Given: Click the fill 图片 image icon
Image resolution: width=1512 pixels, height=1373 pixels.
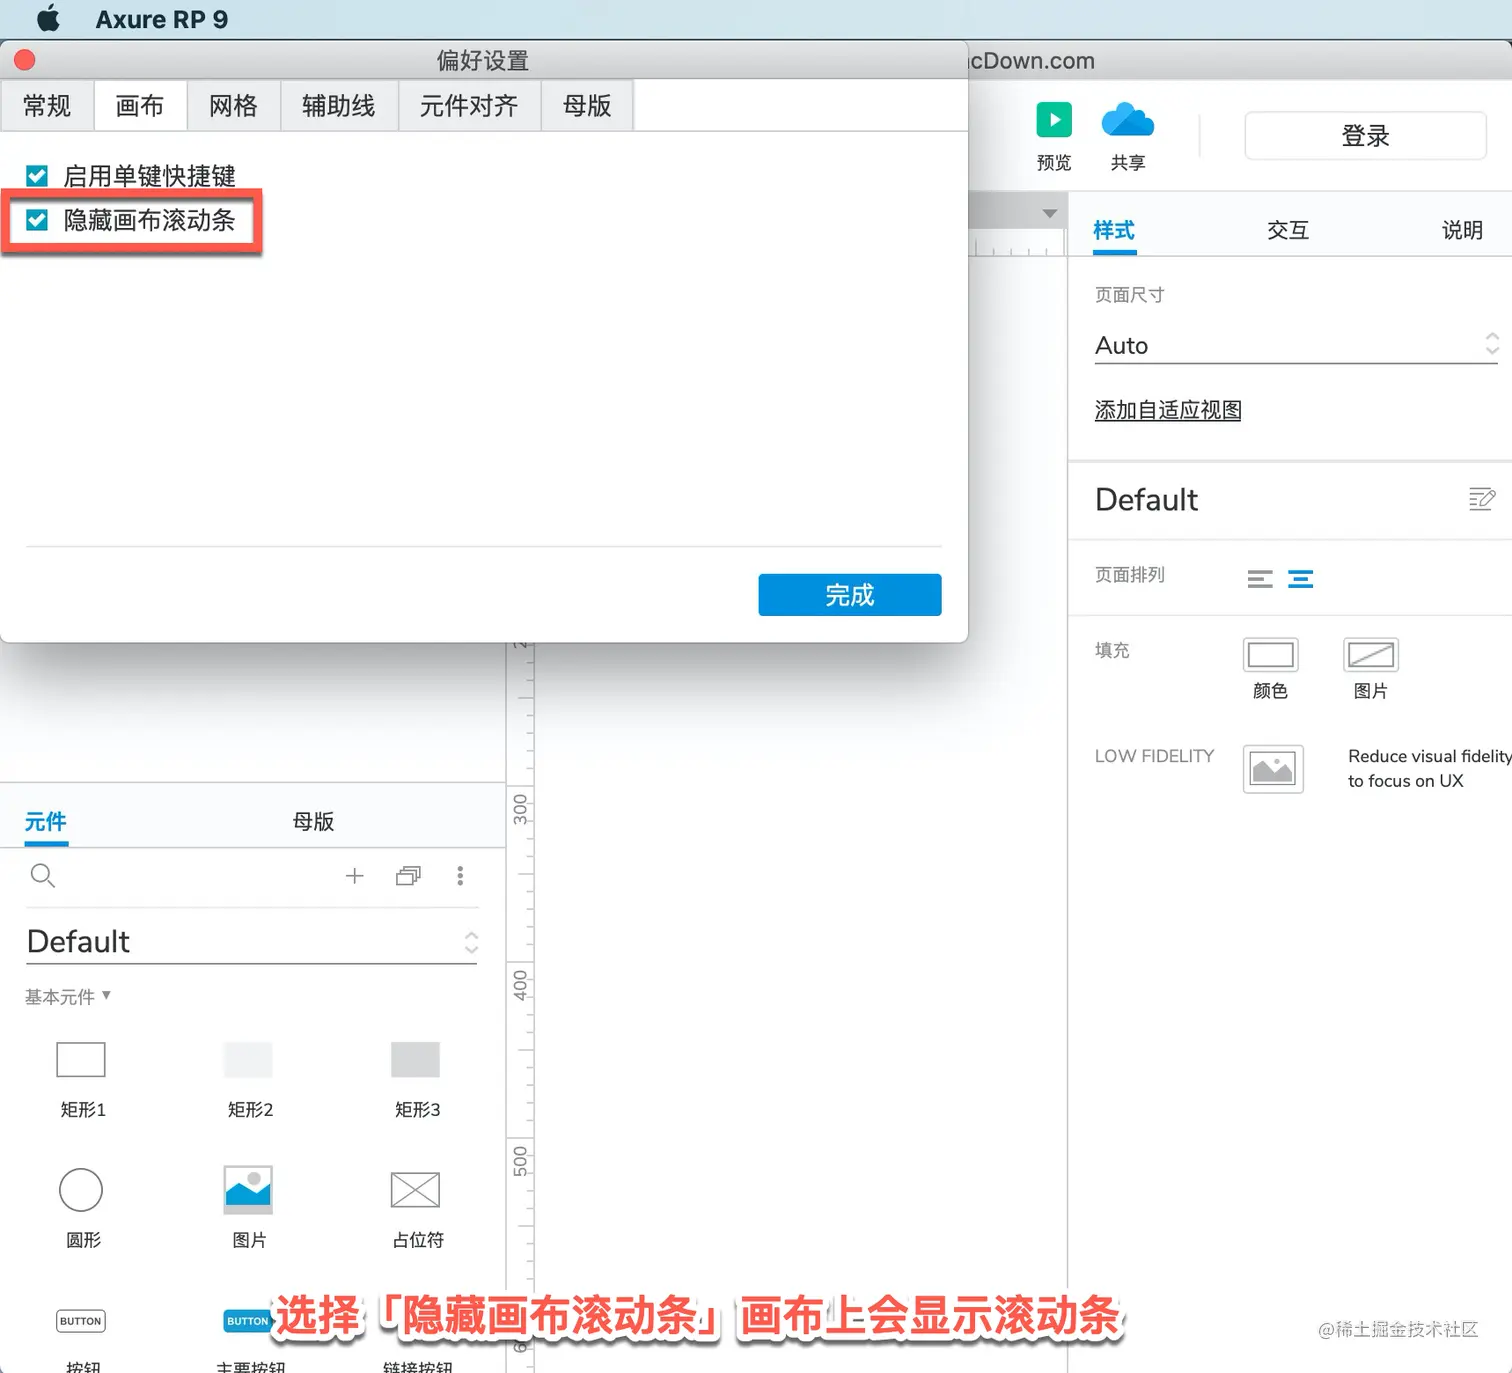Looking at the screenshot, I should [1371, 655].
